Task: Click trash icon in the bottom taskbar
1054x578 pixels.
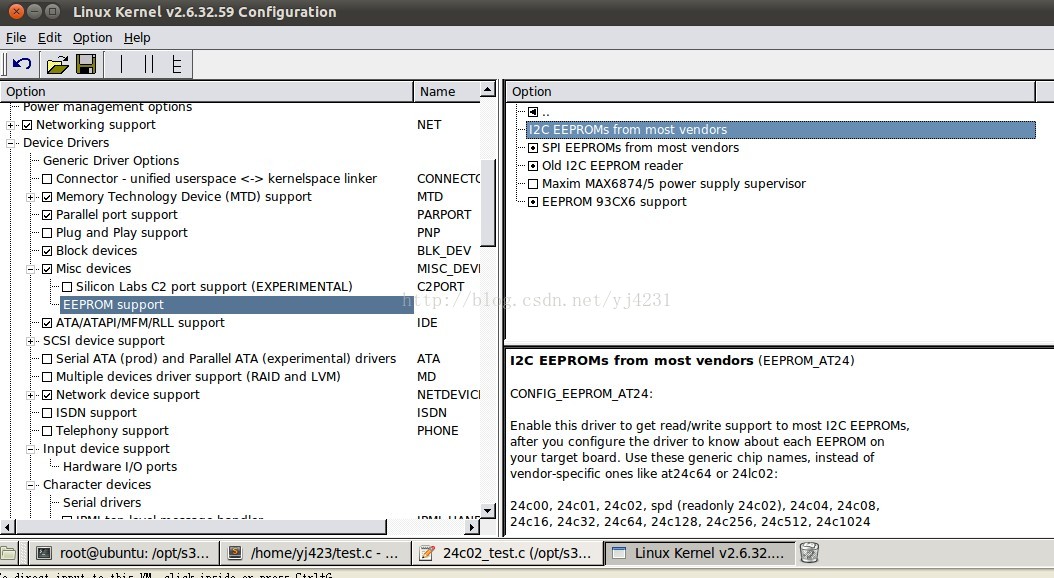Action: [809, 553]
